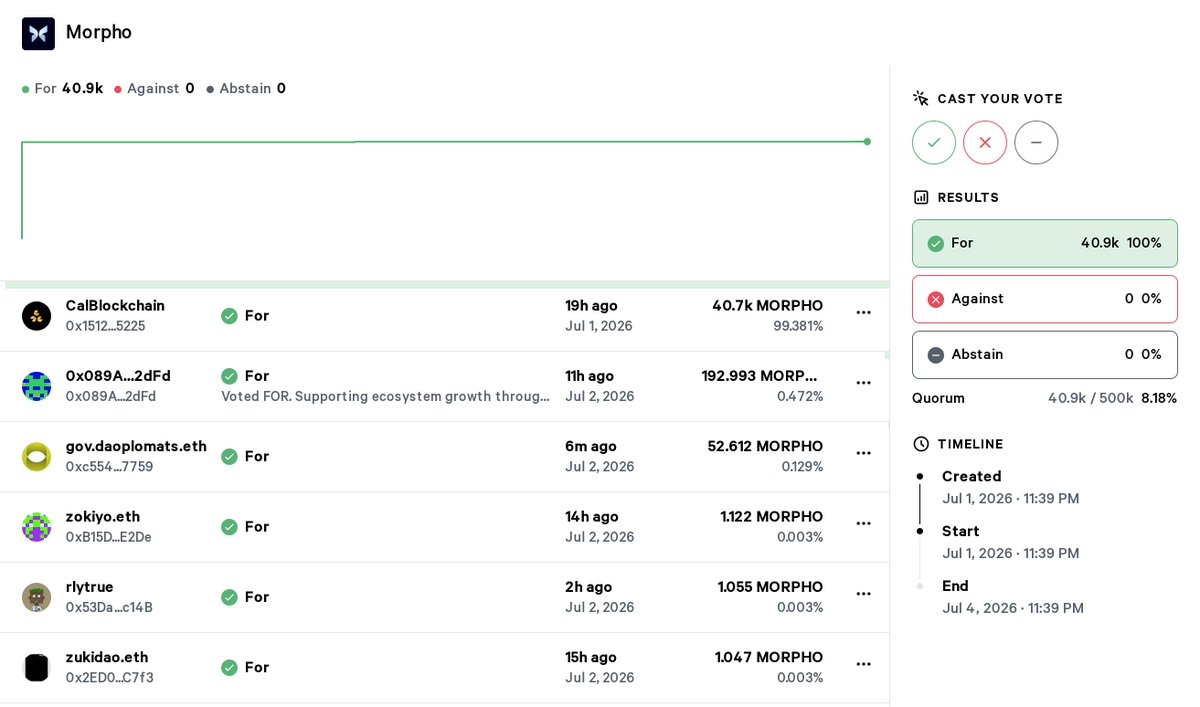Screen dimensions: 1200x707
Task: Click the End timeline marker
Action: point(920,586)
